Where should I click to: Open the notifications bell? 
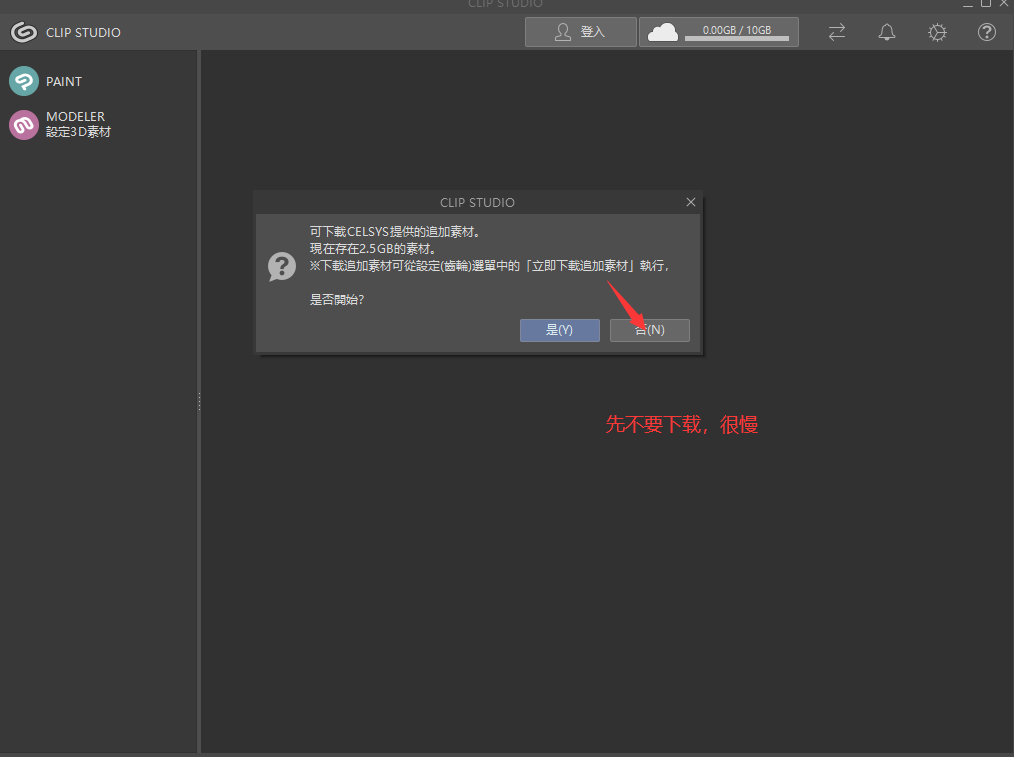coord(887,32)
